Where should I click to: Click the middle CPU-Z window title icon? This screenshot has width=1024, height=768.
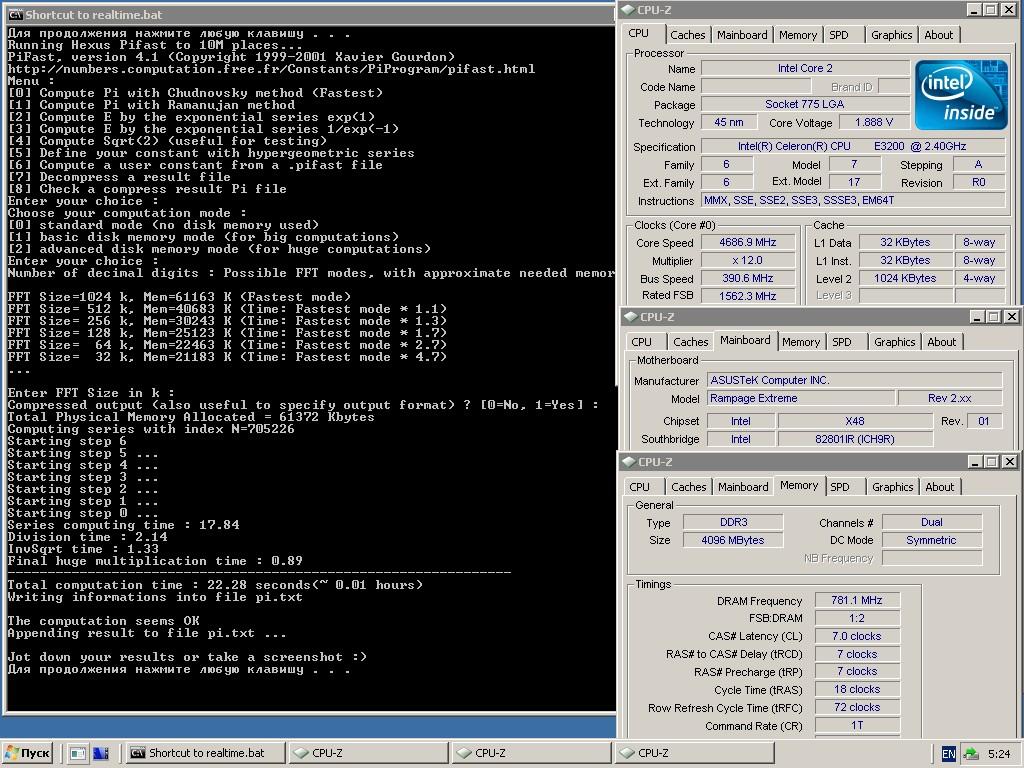point(631,317)
